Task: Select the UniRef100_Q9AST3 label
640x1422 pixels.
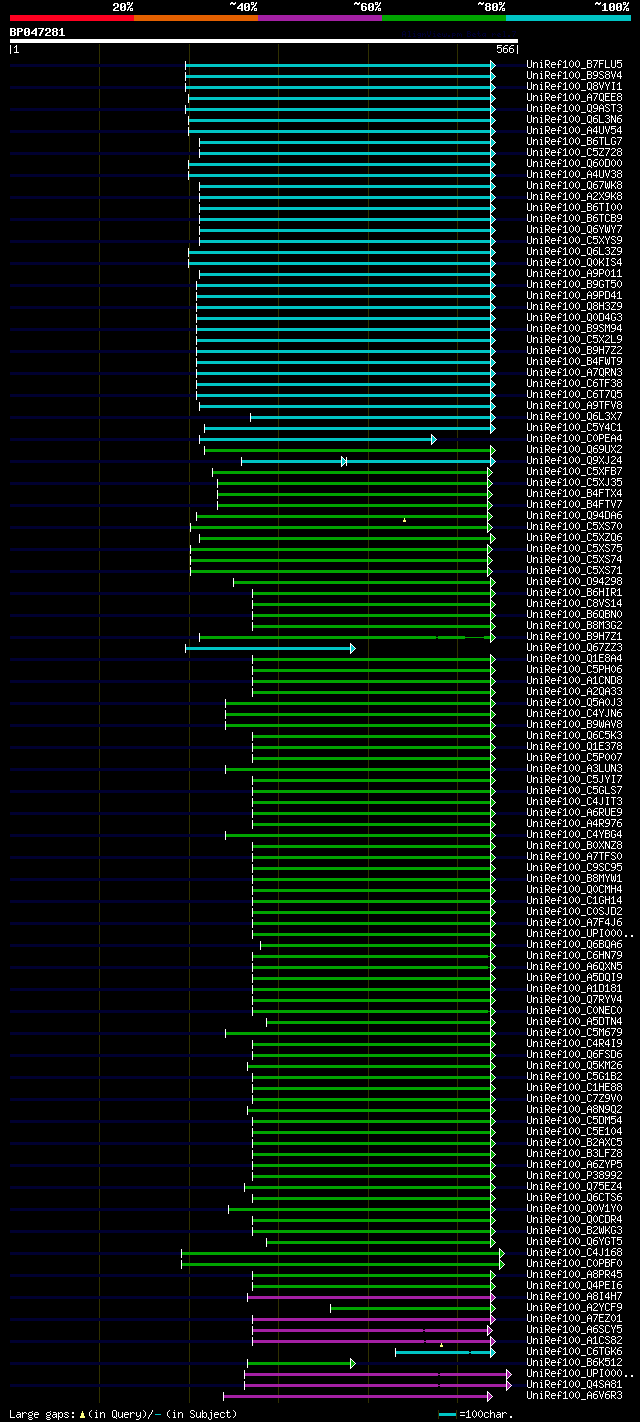Action: [x=574, y=108]
